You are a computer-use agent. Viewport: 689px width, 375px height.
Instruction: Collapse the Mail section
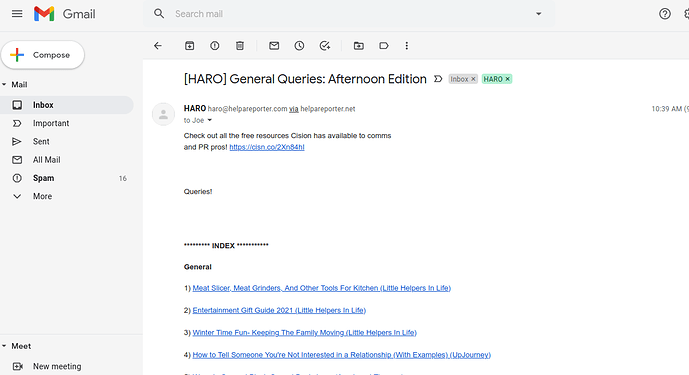4,84
